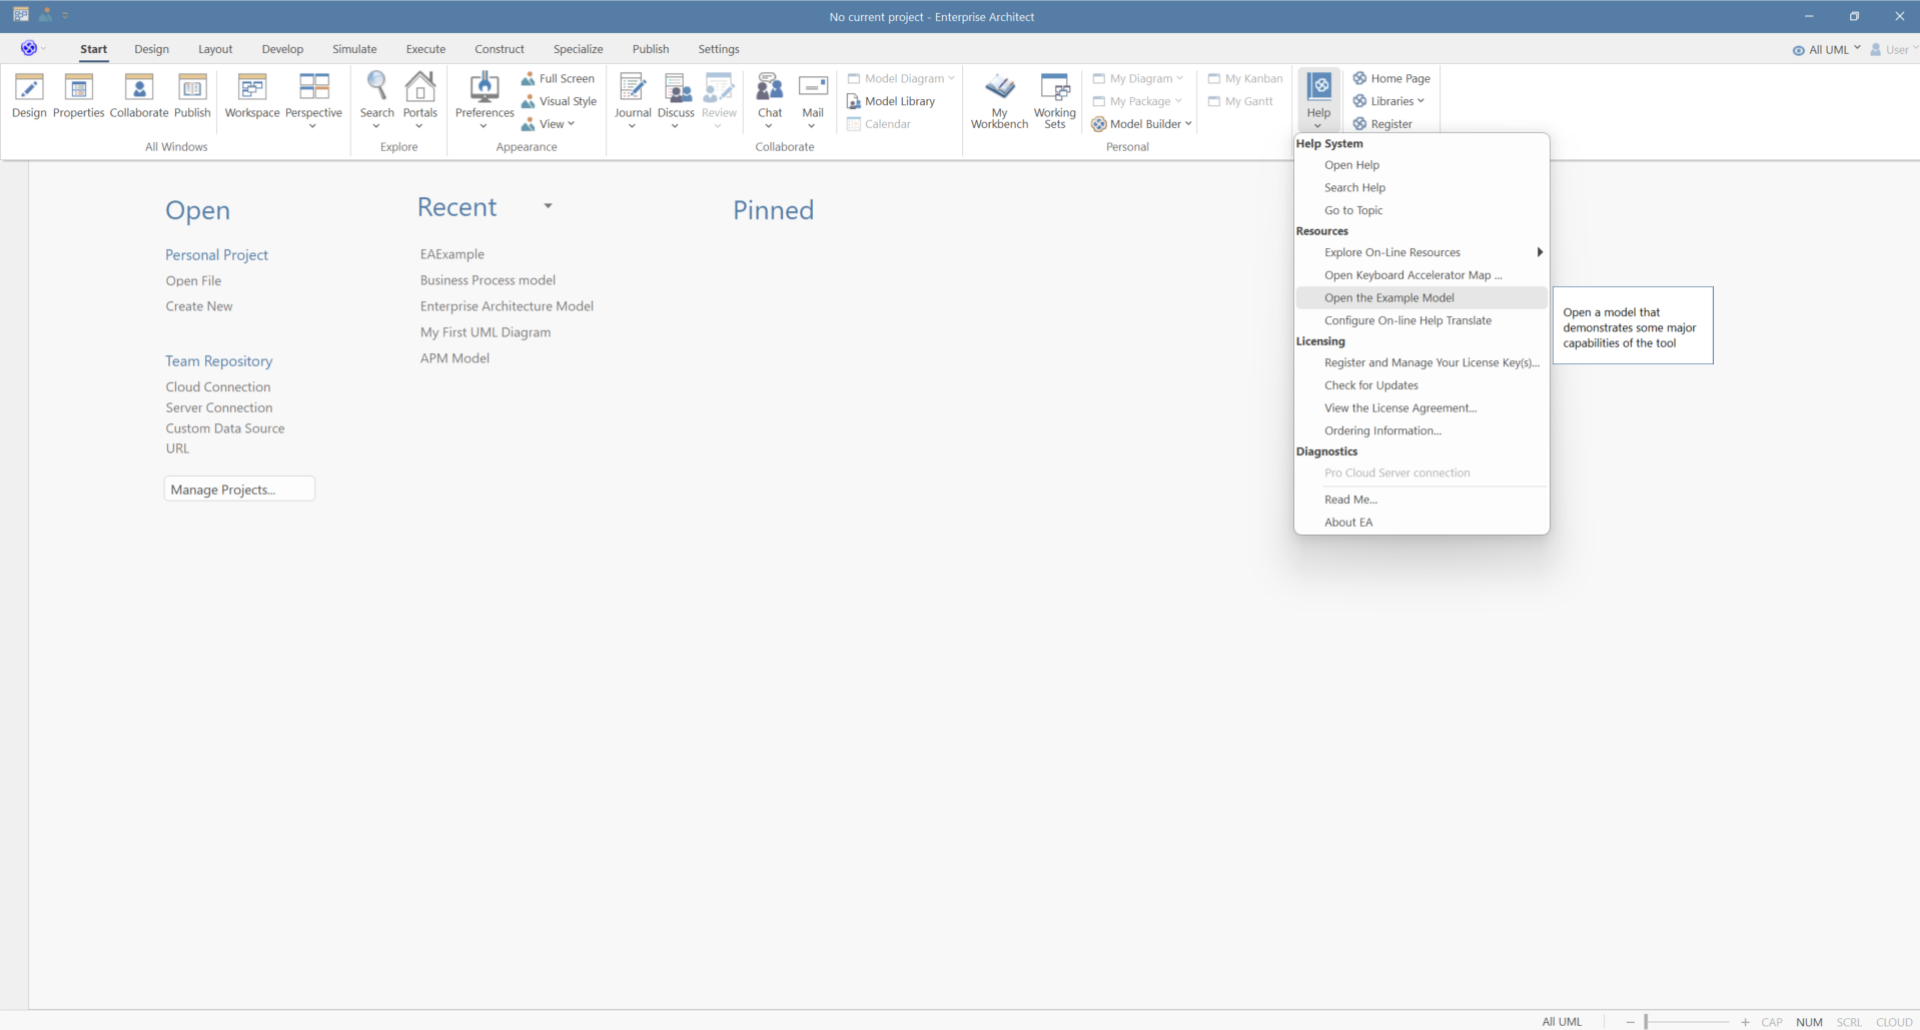Open Working Sets
This screenshot has height=1030, width=1920.
click(x=1055, y=100)
